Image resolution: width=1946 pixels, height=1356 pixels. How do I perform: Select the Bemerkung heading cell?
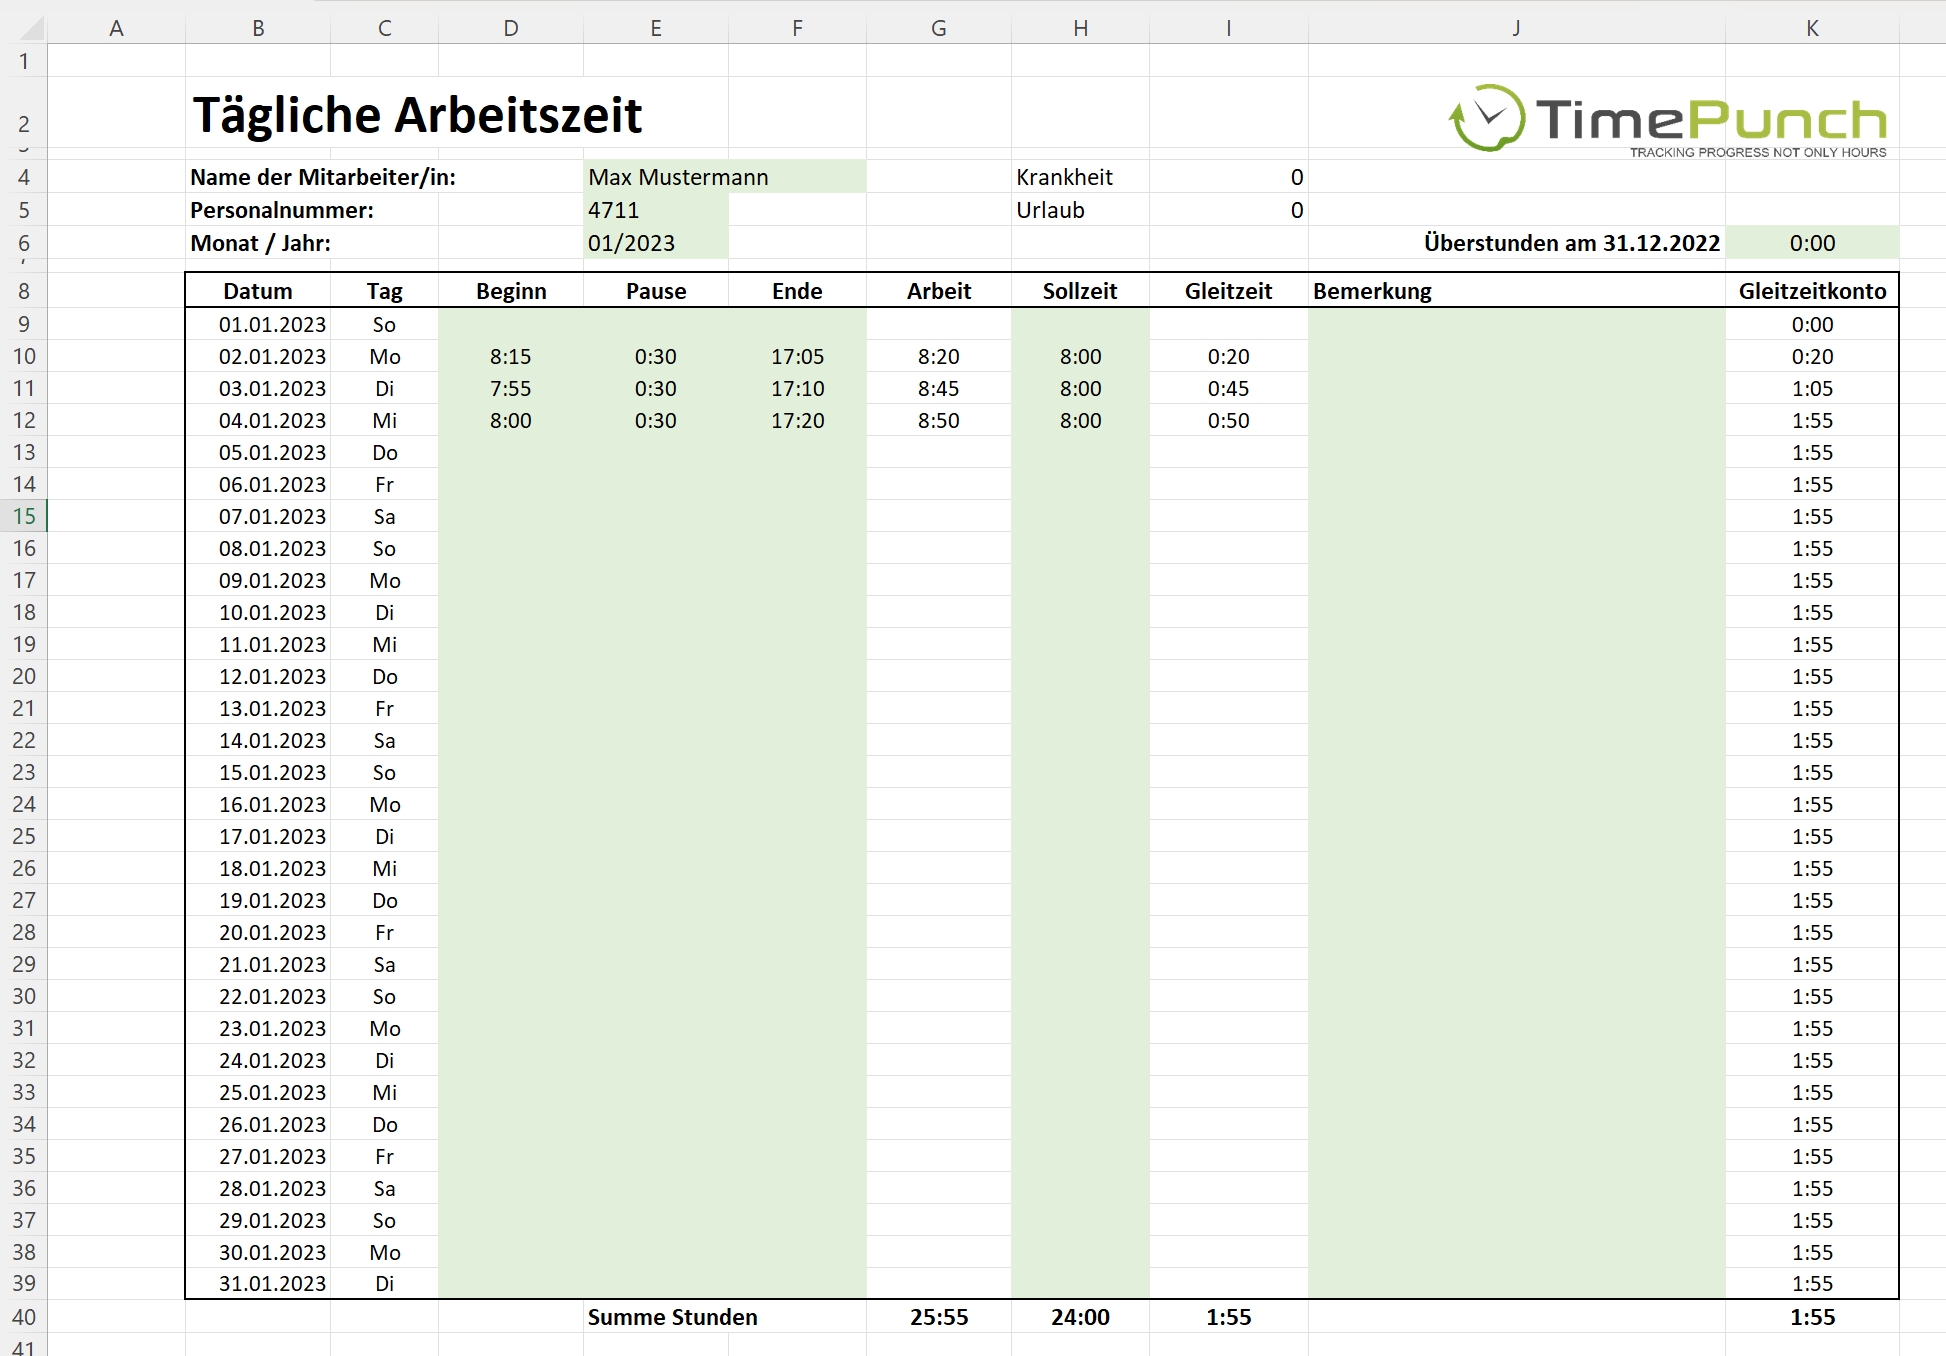click(x=1517, y=291)
